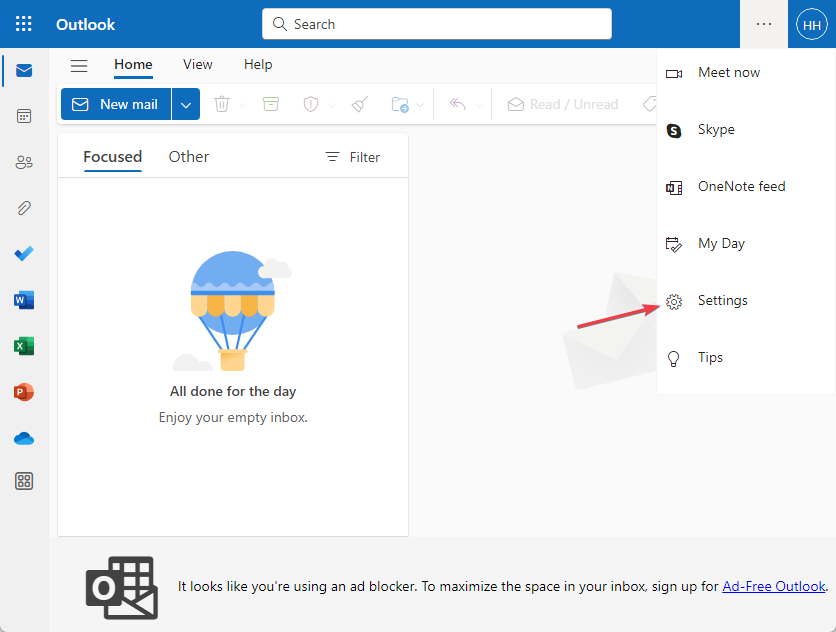Click the New mail button
The height and width of the screenshot is (632, 836).
[x=116, y=104]
